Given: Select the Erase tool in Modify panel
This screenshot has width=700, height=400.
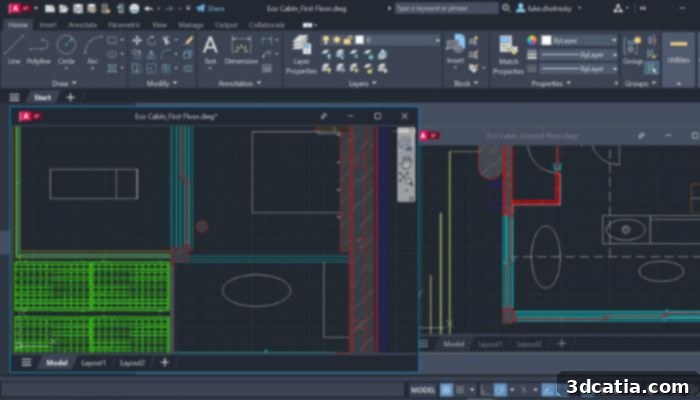Looking at the screenshot, I should (188, 41).
